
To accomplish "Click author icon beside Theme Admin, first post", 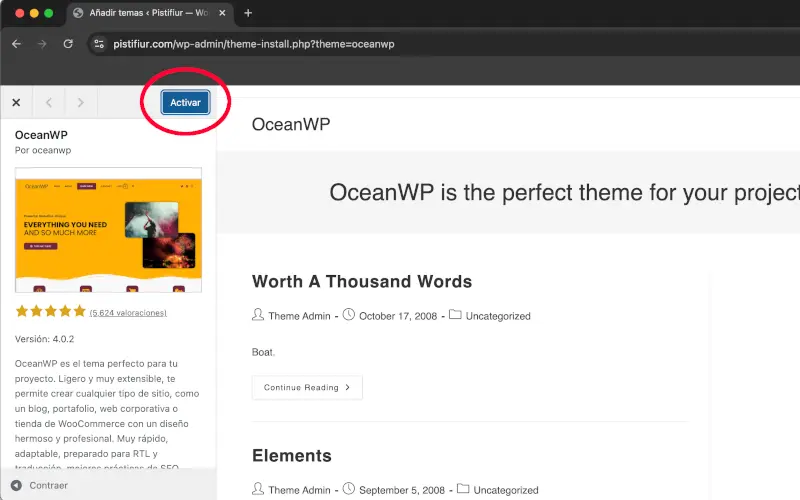I will (258, 315).
